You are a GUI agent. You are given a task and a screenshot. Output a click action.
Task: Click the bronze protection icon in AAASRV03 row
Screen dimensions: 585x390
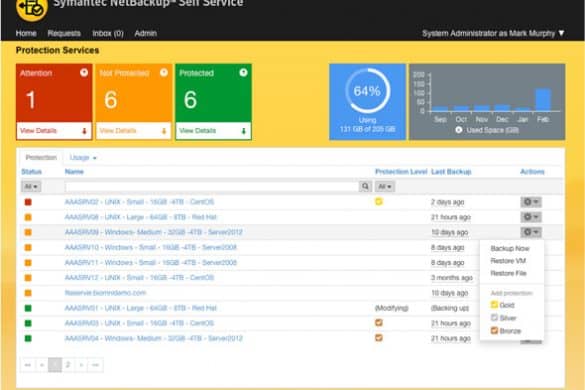tap(379, 322)
